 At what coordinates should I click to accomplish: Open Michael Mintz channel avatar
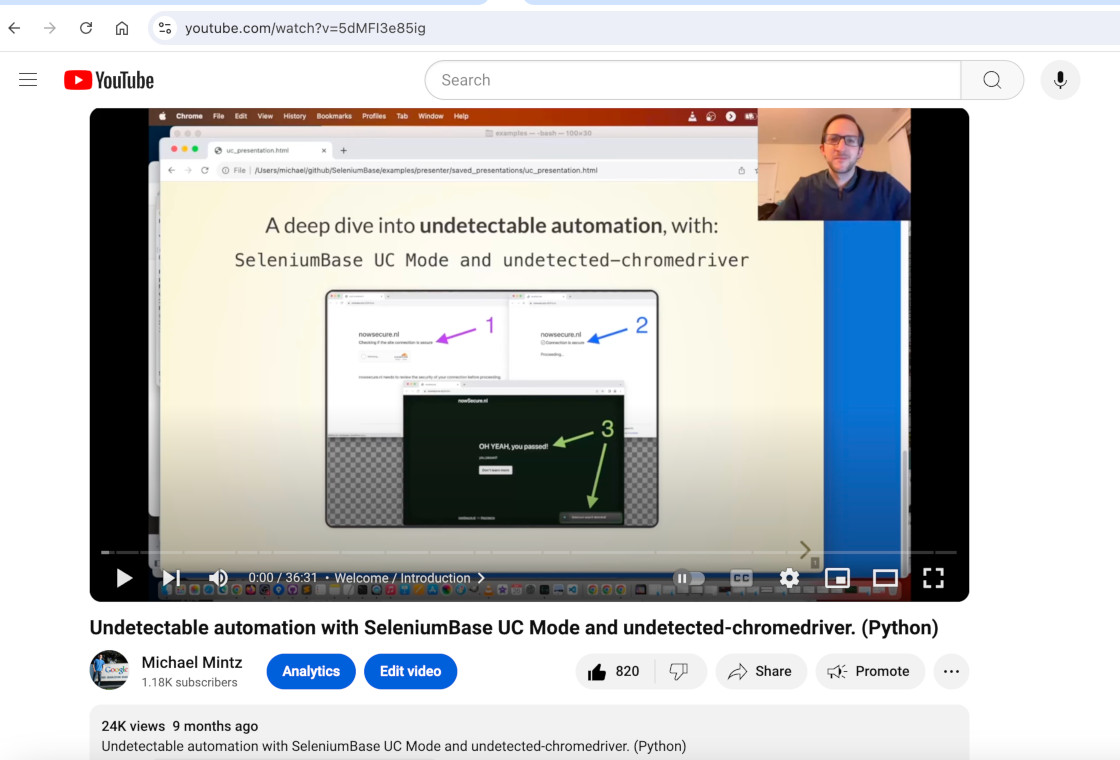tap(109, 670)
